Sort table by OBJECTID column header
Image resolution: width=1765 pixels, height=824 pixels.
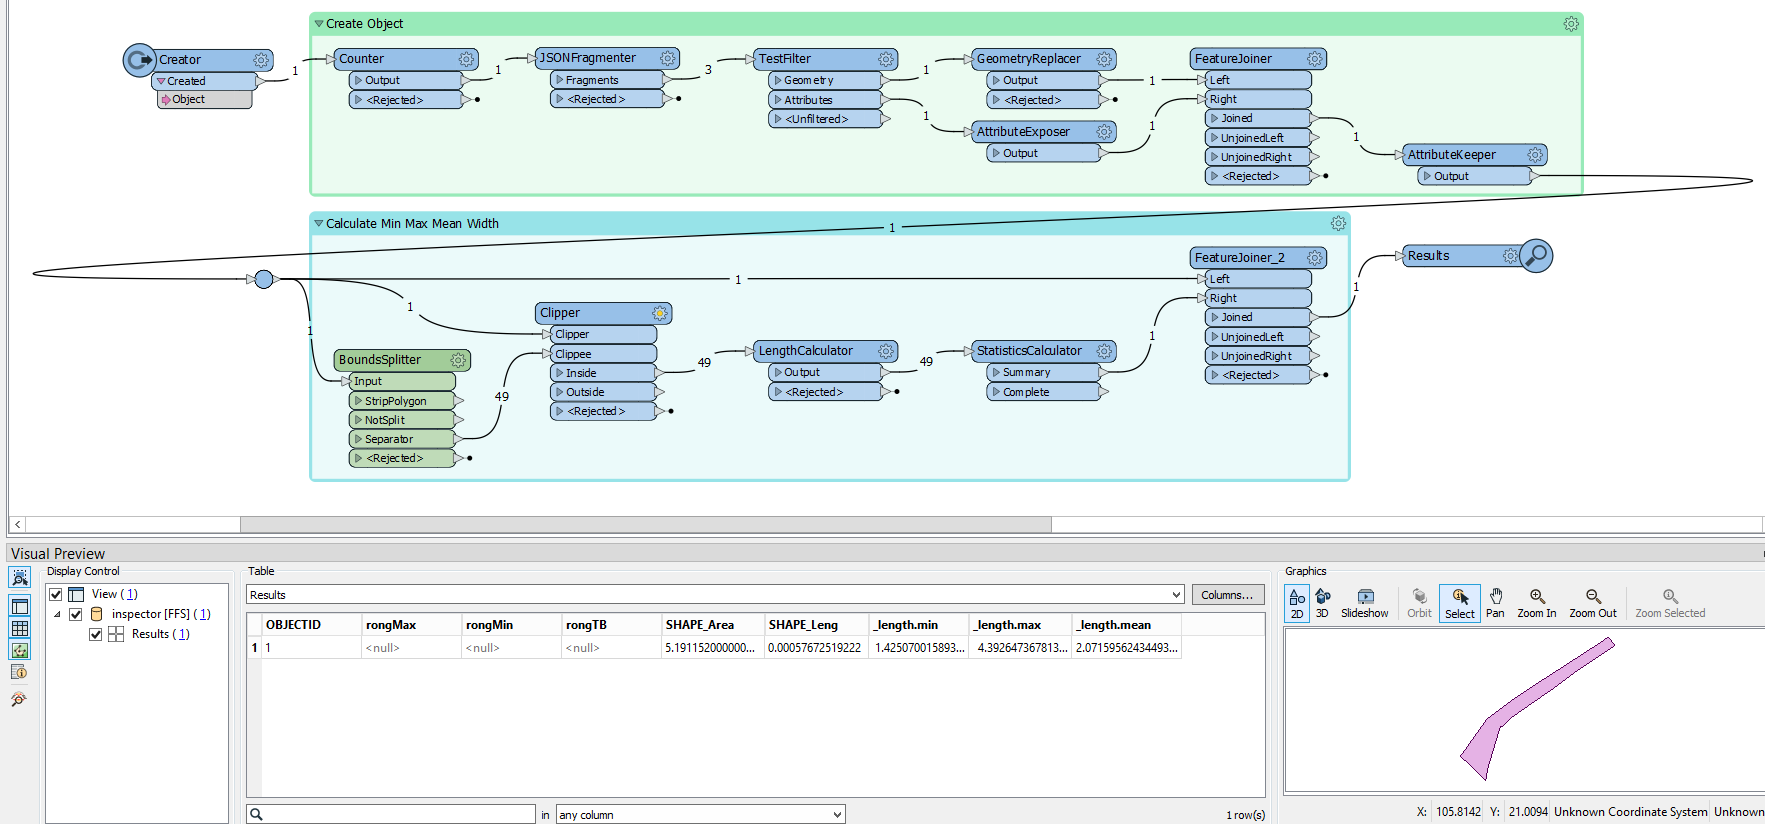(x=311, y=625)
